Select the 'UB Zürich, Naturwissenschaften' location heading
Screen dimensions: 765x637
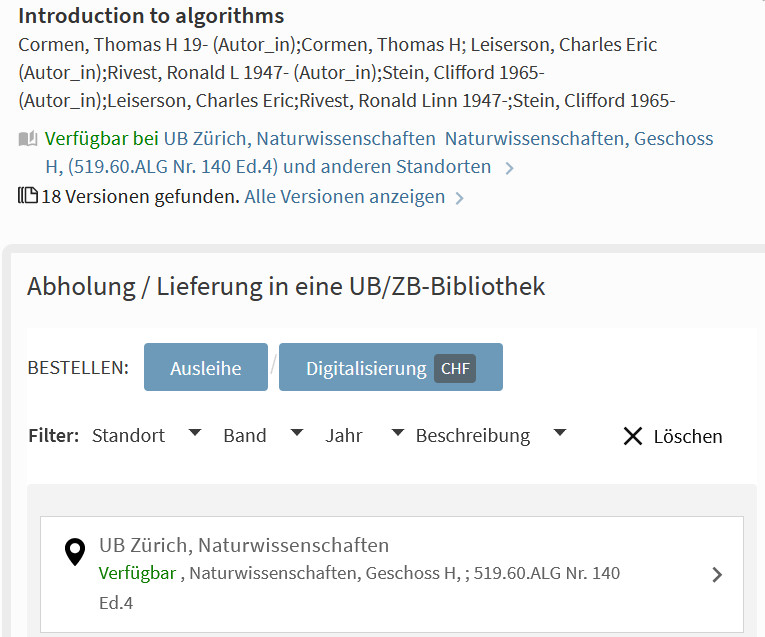244,545
